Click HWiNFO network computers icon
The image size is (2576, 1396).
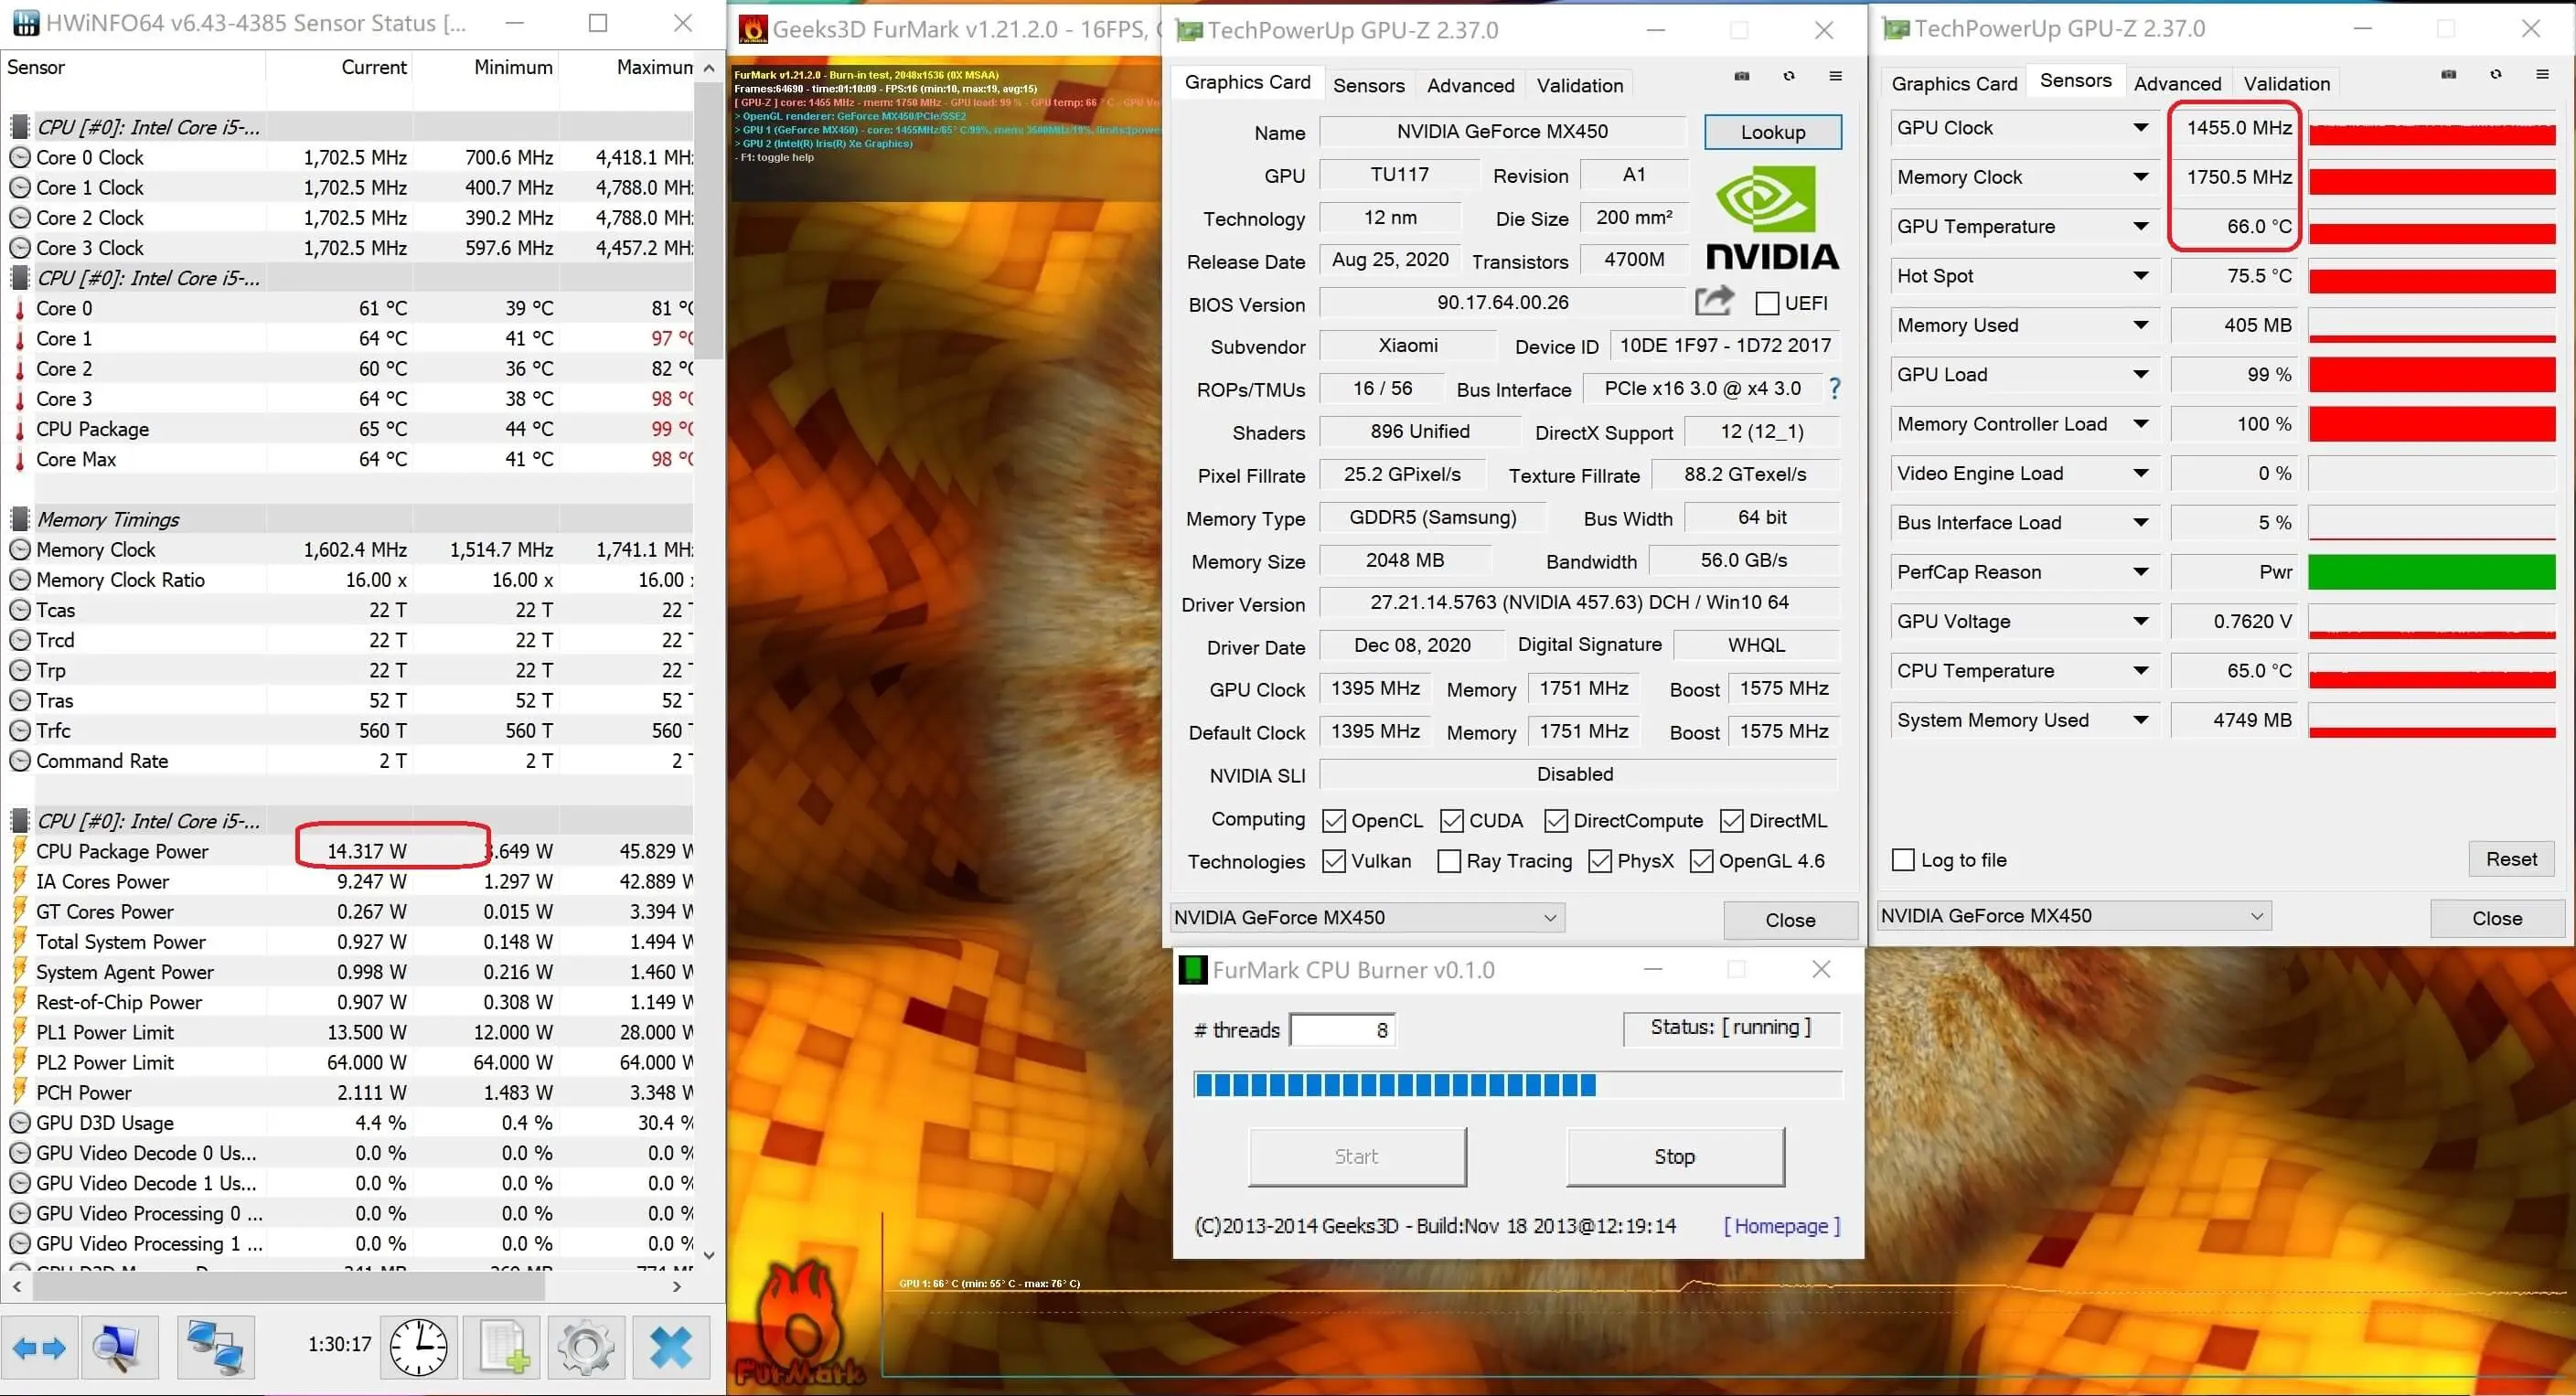pos(215,1348)
